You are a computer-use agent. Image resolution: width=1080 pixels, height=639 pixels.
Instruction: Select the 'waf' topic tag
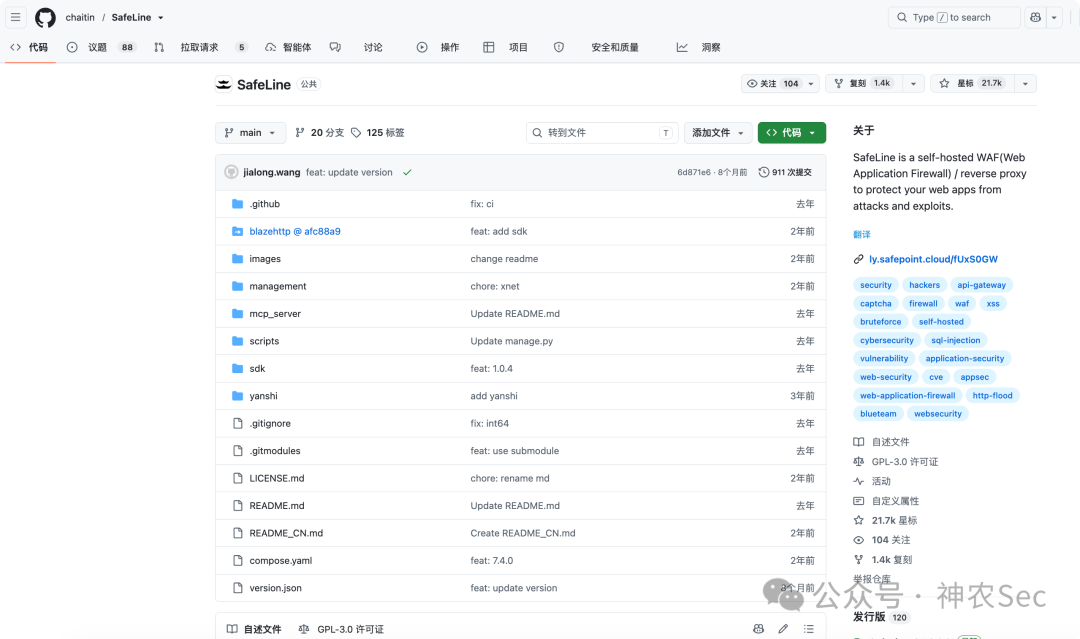coord(962,304)
